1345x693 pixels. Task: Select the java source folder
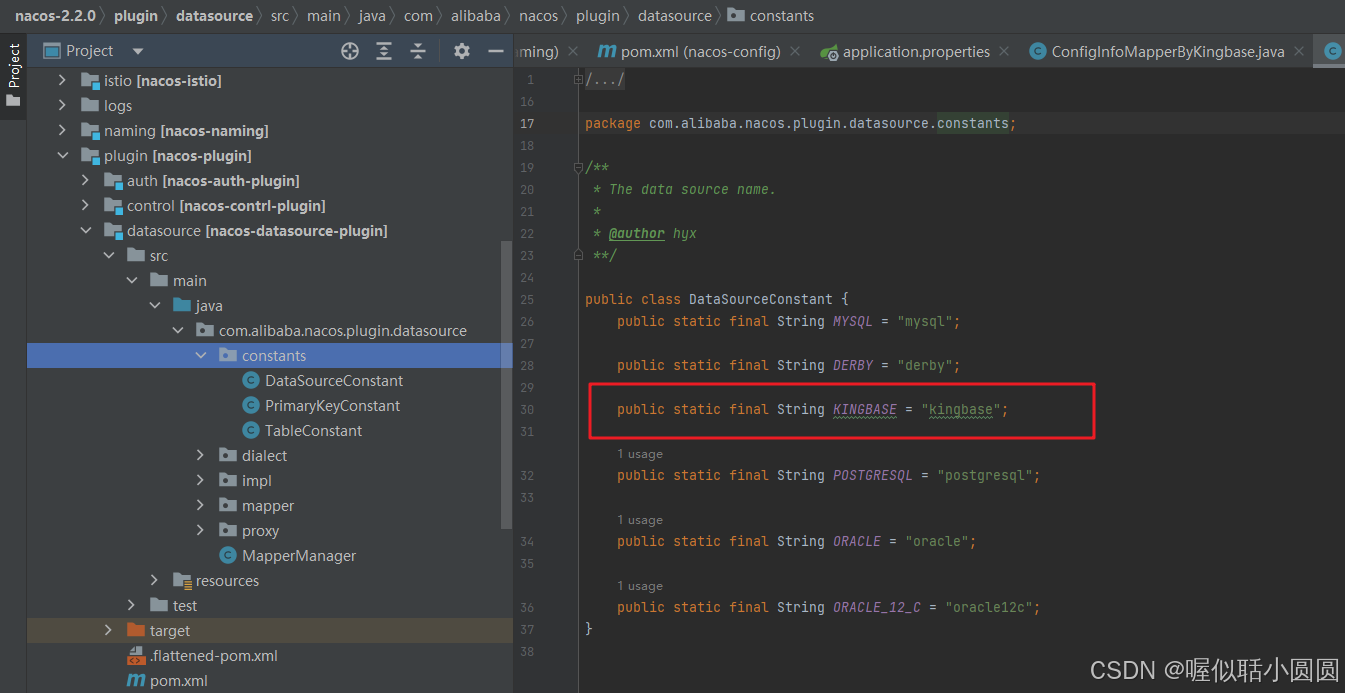(209, 305)
